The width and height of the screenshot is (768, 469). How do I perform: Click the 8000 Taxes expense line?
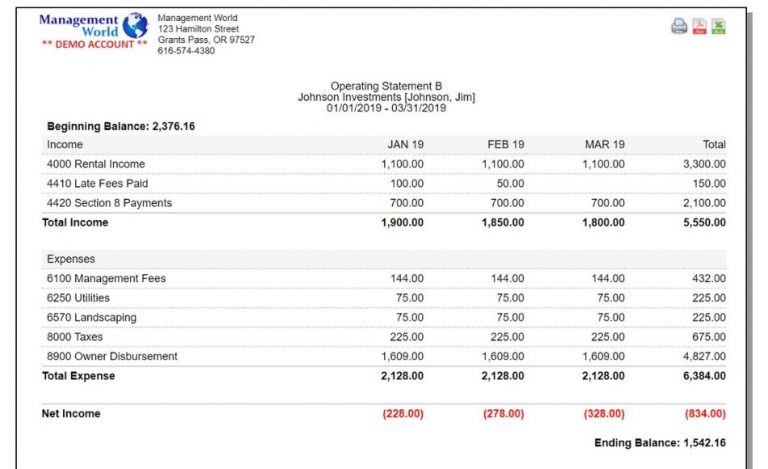click(74, 337)
